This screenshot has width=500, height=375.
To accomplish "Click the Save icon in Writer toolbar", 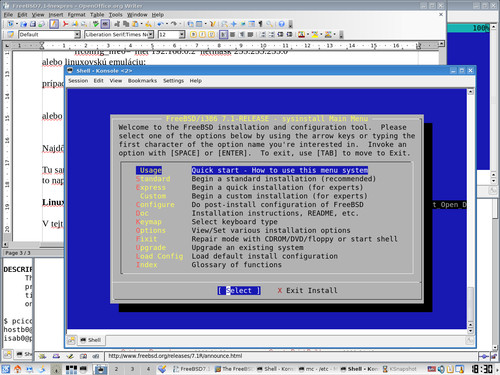I will (33, 24).
